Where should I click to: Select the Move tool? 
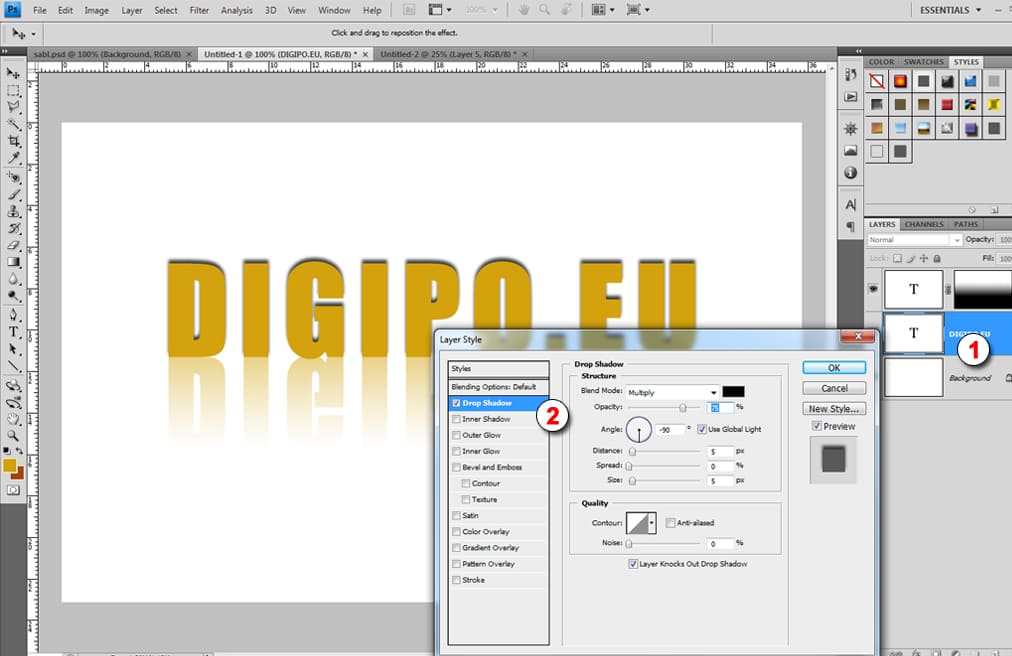14,74
